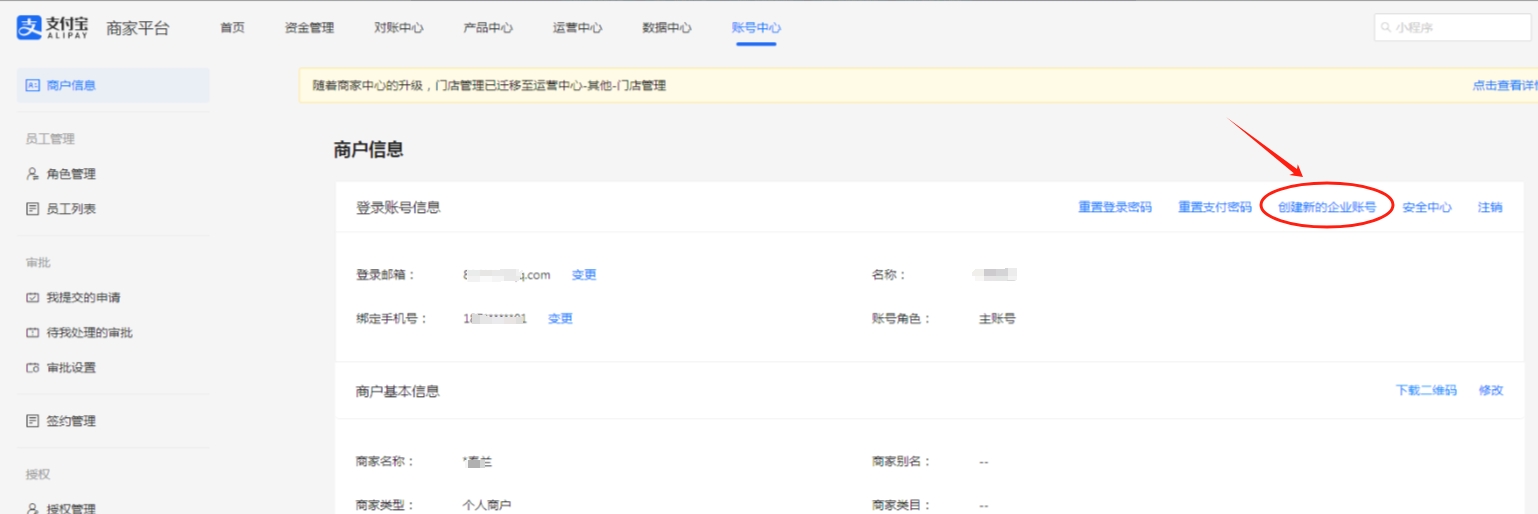Screen dimensions: 1538x514
Task: Click the 员工列表 list icon
Action: coord(32,209)
